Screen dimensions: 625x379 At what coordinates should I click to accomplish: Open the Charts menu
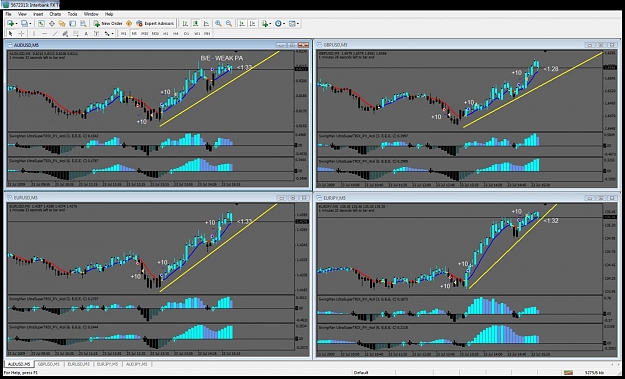click(x=55, y=14)
